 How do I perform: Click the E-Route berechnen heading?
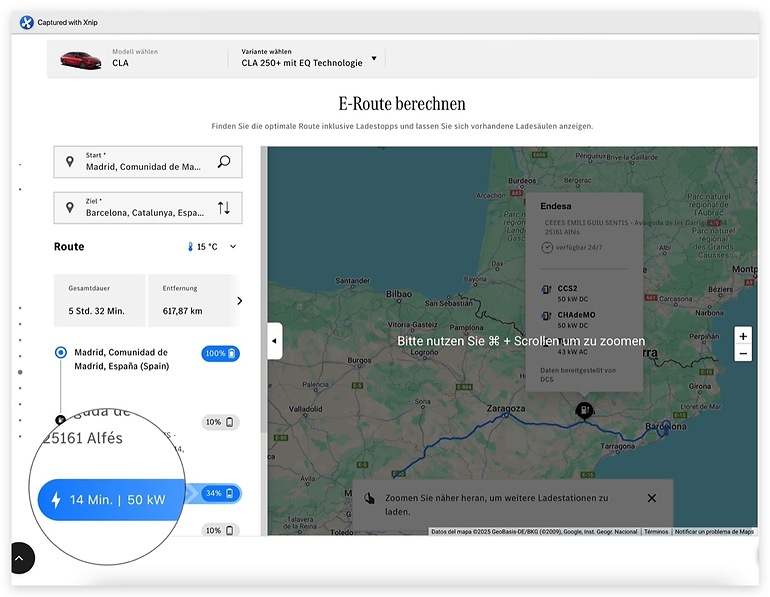pyautogui.click(x=402, y=104)
